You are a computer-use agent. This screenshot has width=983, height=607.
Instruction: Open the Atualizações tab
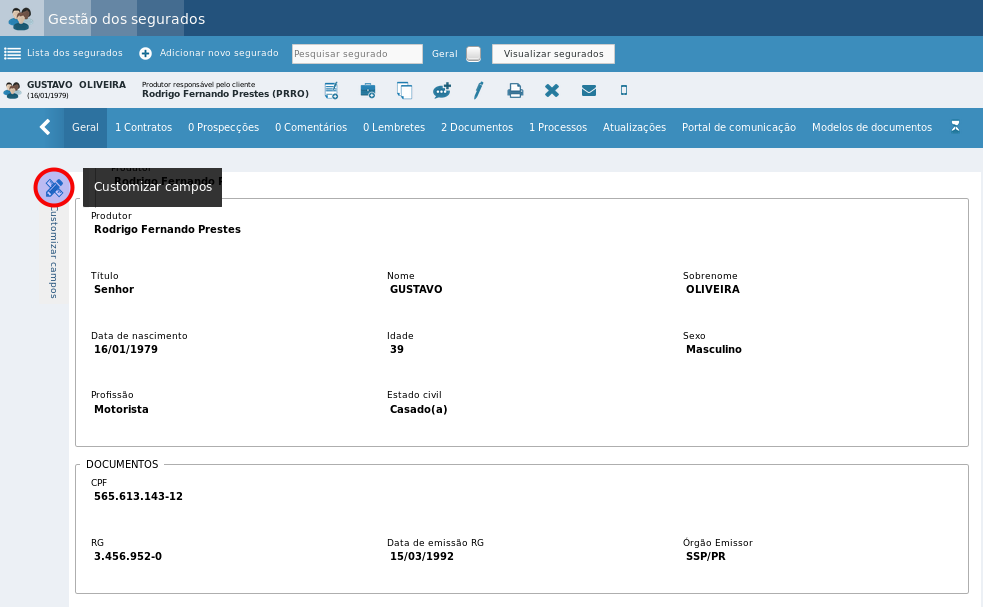pos(634,127)
